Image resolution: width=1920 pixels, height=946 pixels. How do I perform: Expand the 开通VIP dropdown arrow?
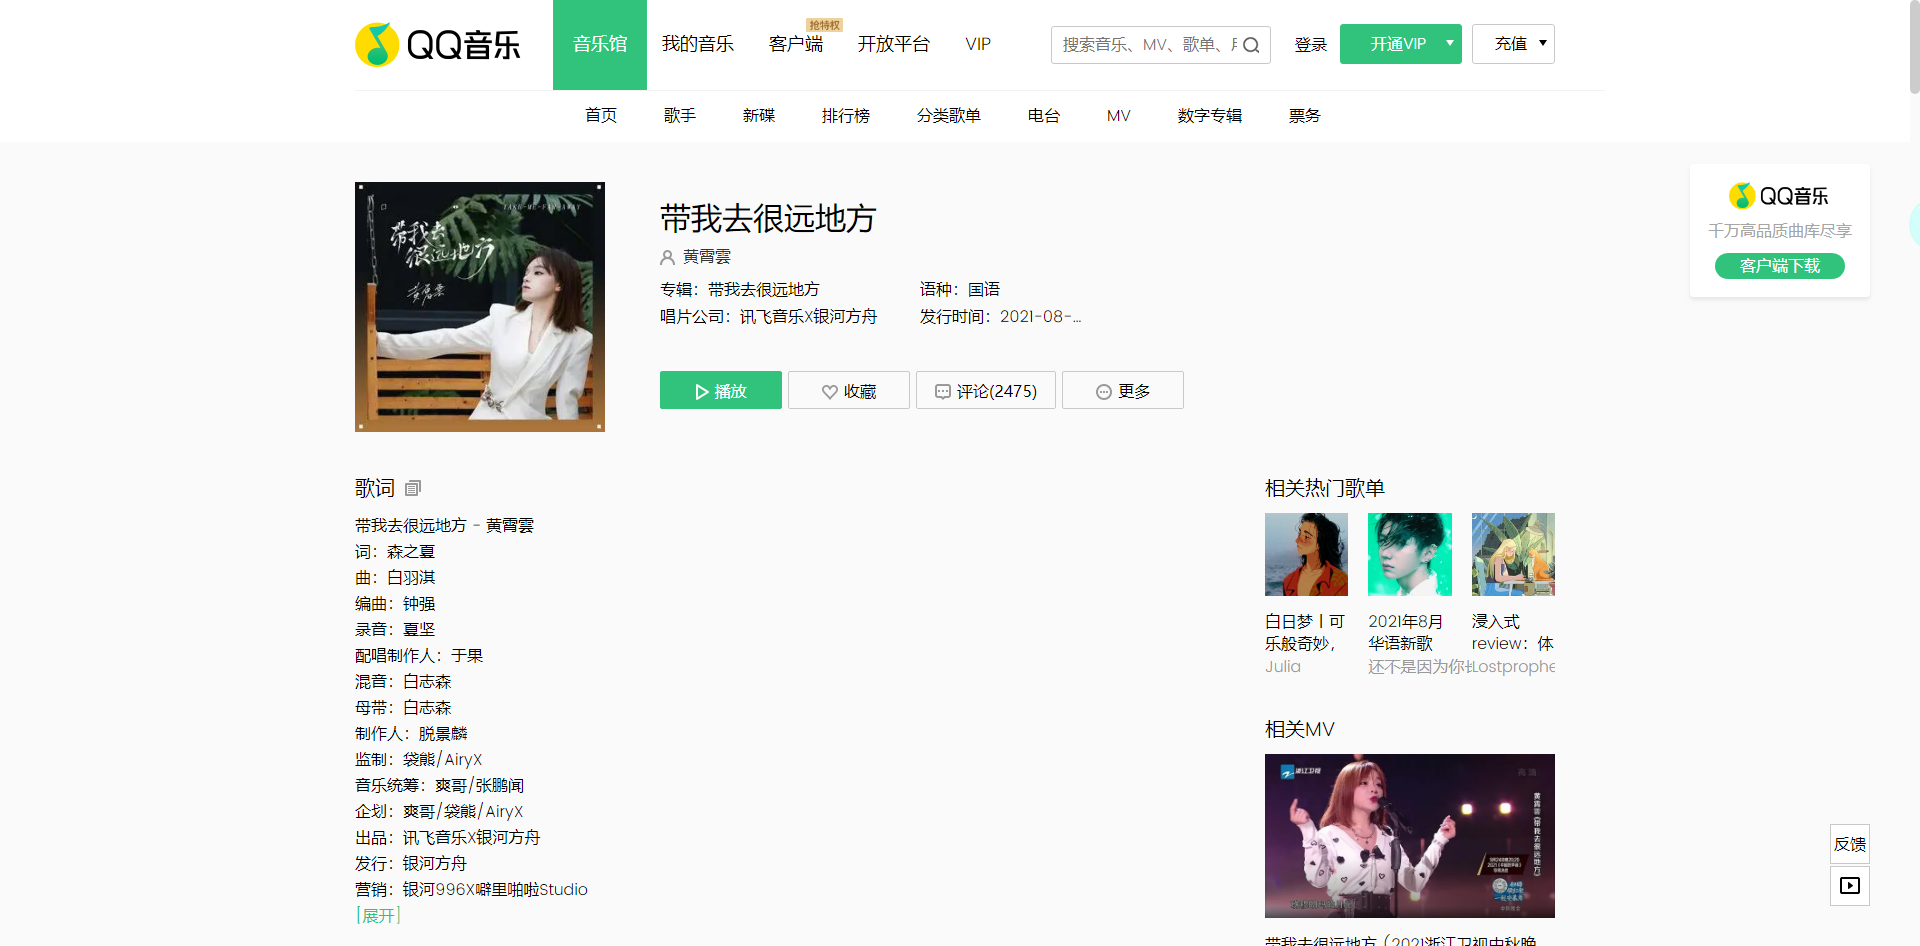[1449, 44]
